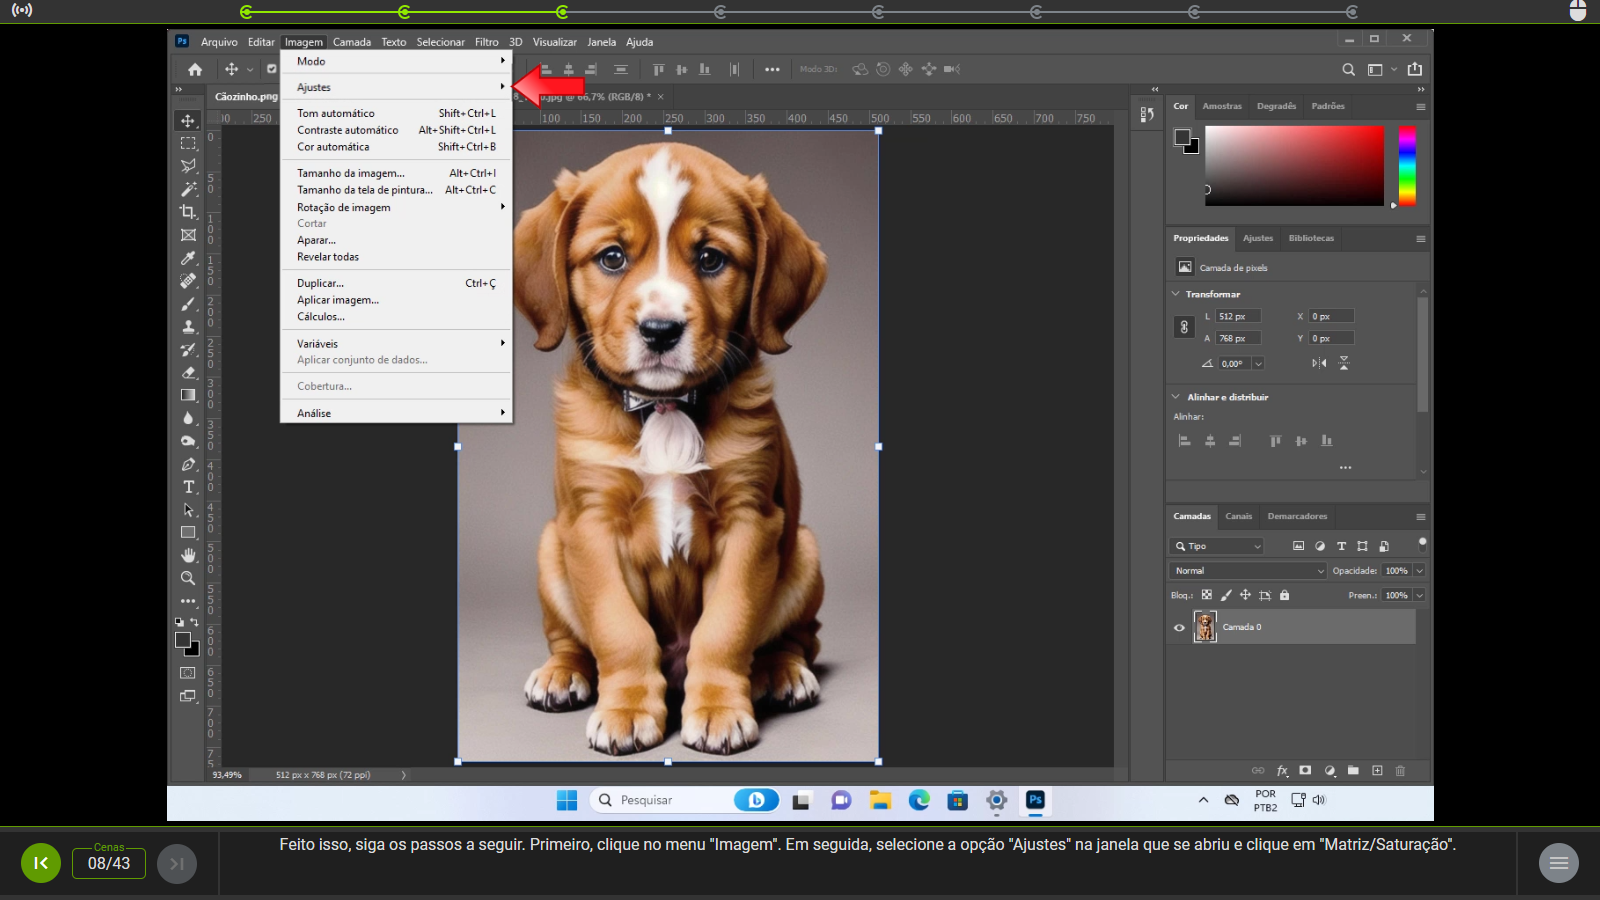Open the Opacidade dropdown arrow

click(1419, 571)
